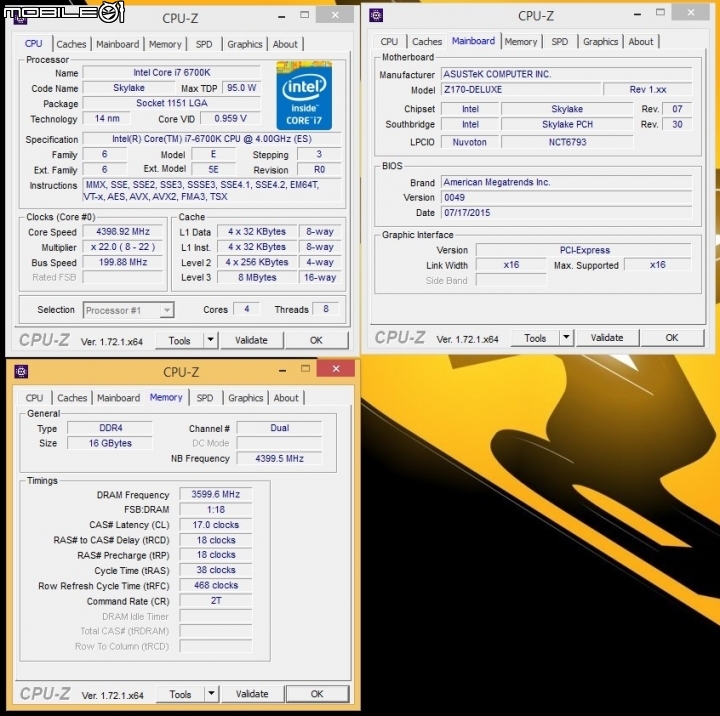This screenshot has width=720, height=716.
Task: Click the Channel # value Dual
Action: click(x=279, y=428)
